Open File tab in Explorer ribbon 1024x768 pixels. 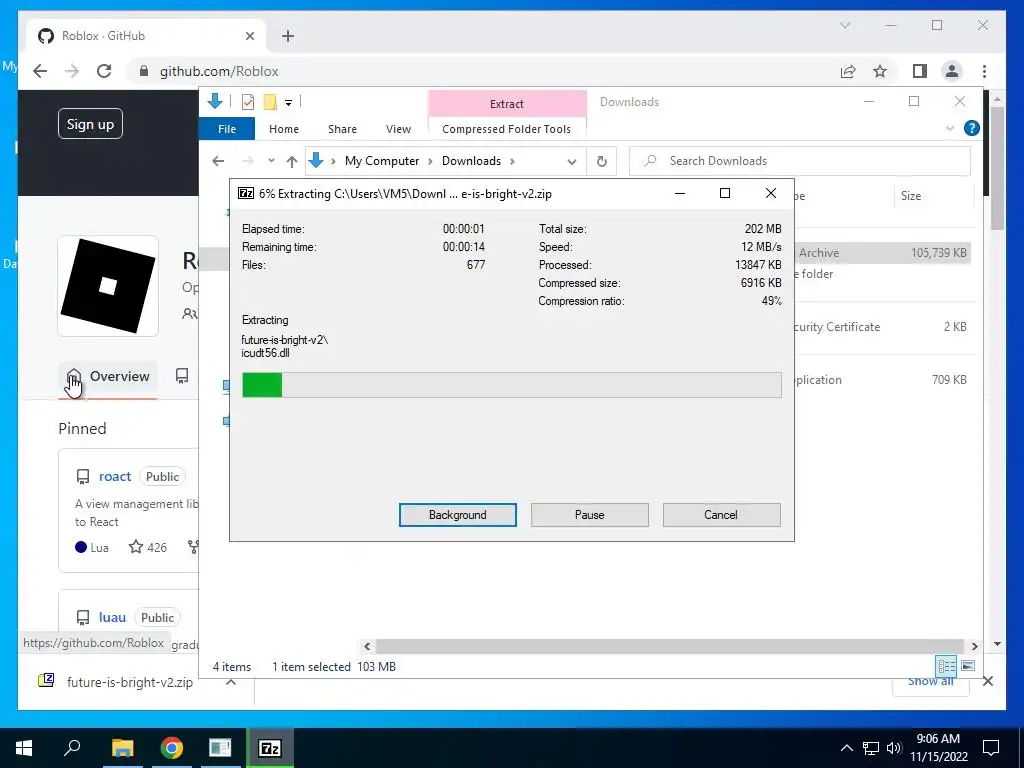pos(227,129)
